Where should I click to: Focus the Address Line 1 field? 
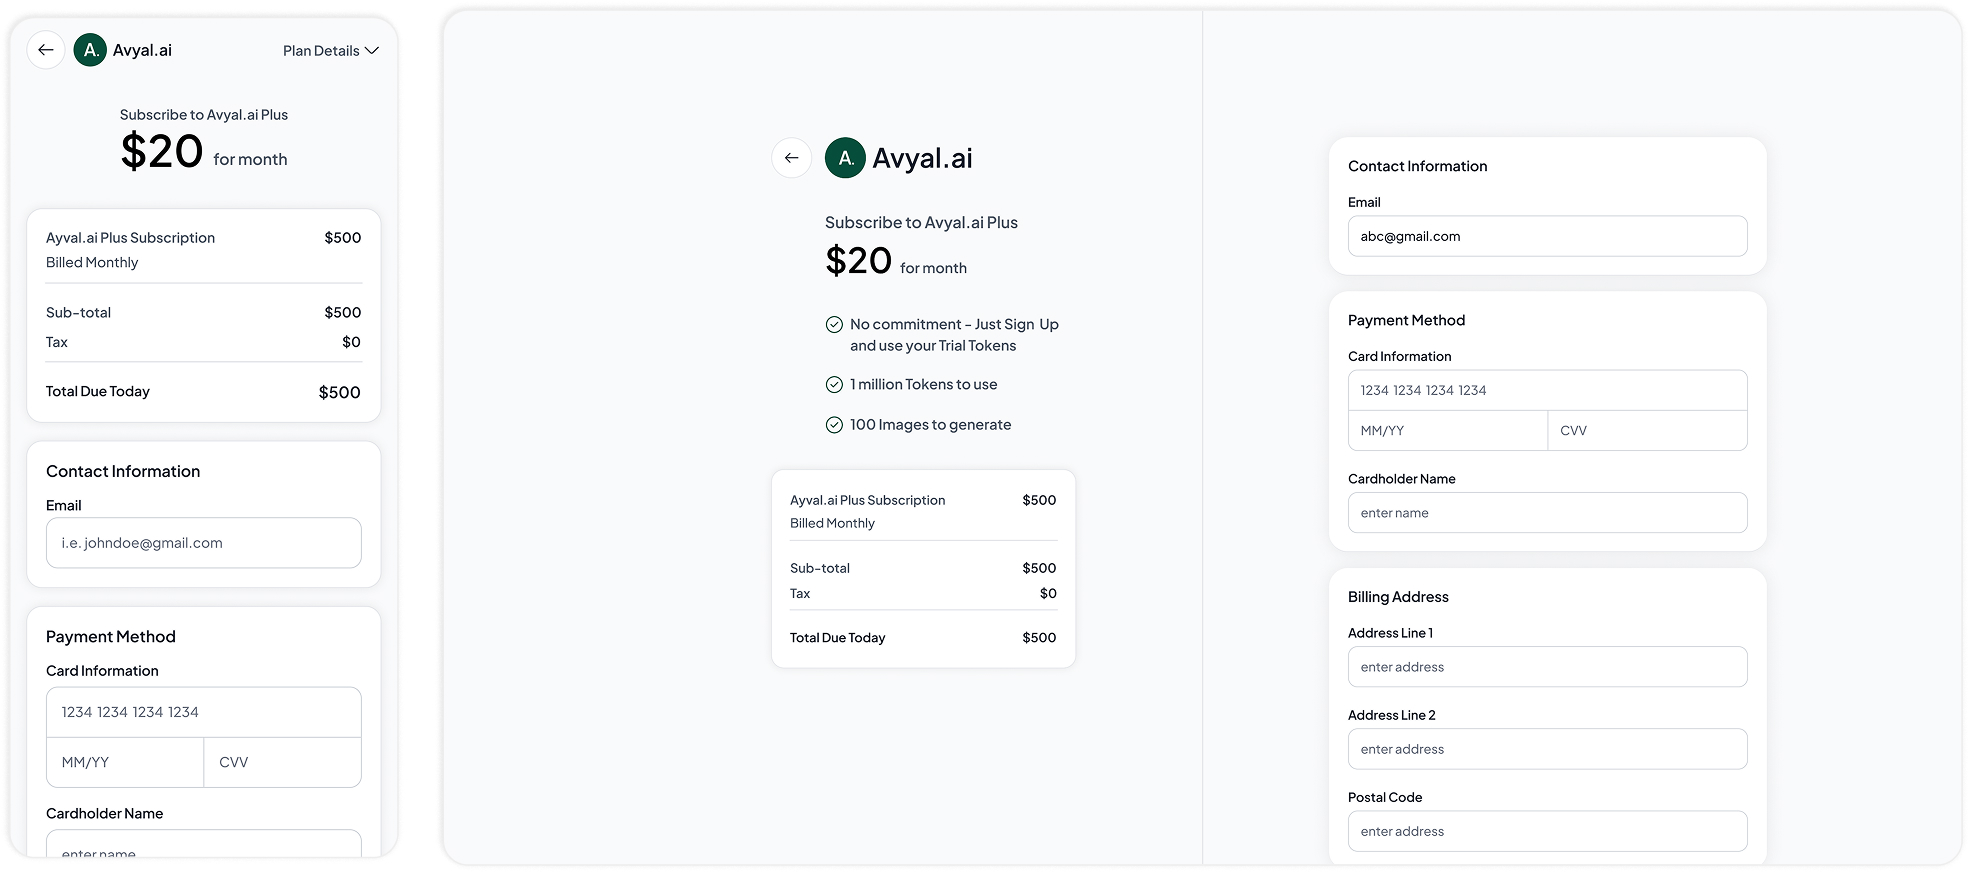click(1548, 666)
